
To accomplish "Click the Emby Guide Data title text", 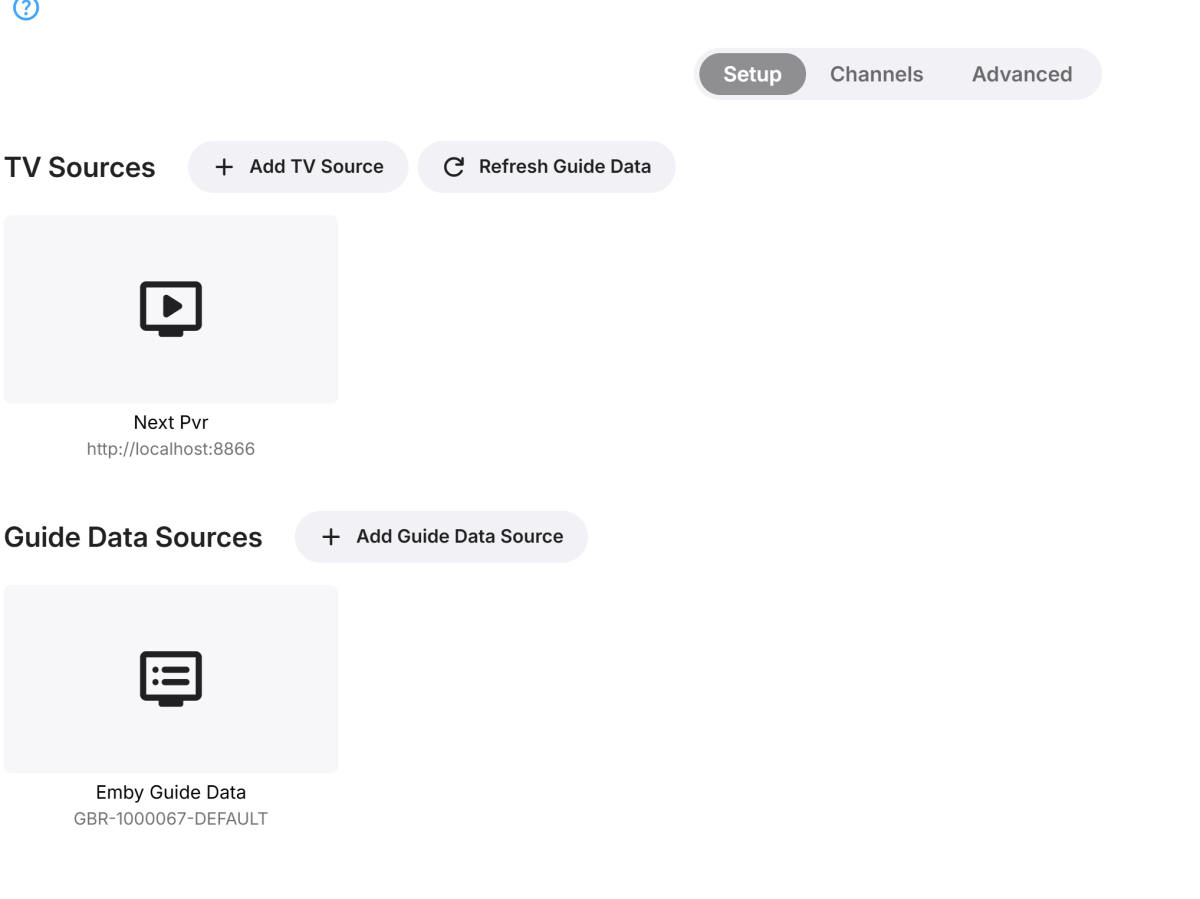I will click(x=171, y=793).
